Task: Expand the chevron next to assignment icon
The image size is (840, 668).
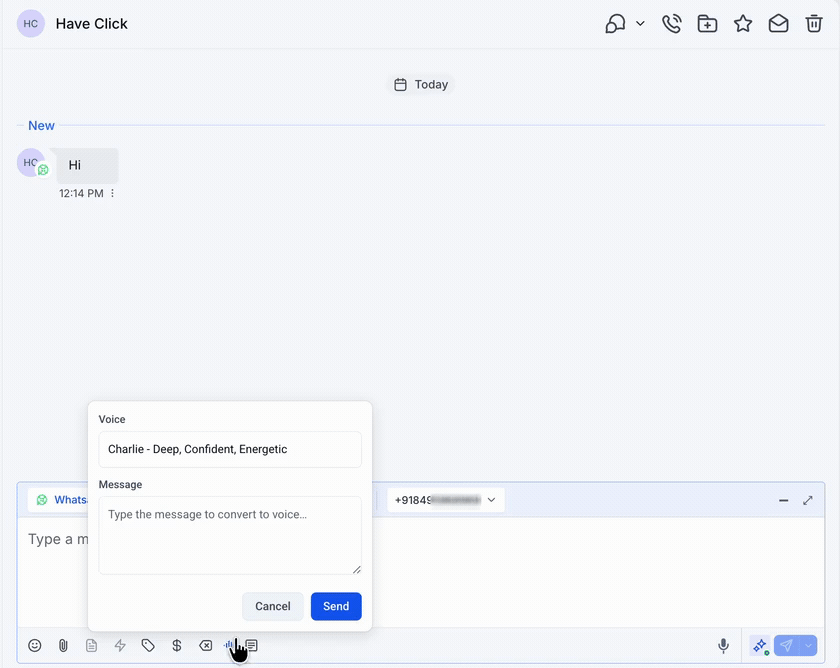Action: pyautogui.click(x=640, y=24)
